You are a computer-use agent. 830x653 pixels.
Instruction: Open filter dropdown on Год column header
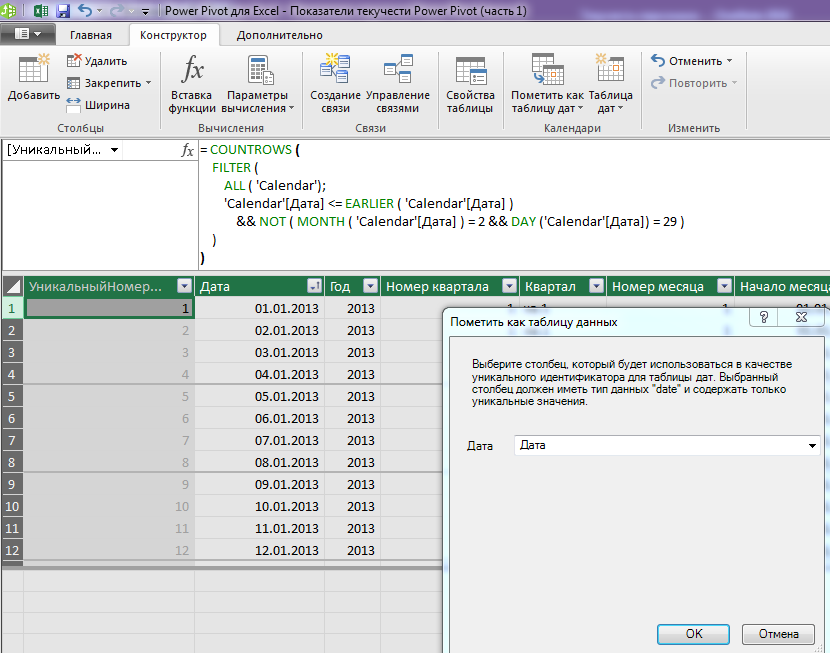click(x=371, y=286)
